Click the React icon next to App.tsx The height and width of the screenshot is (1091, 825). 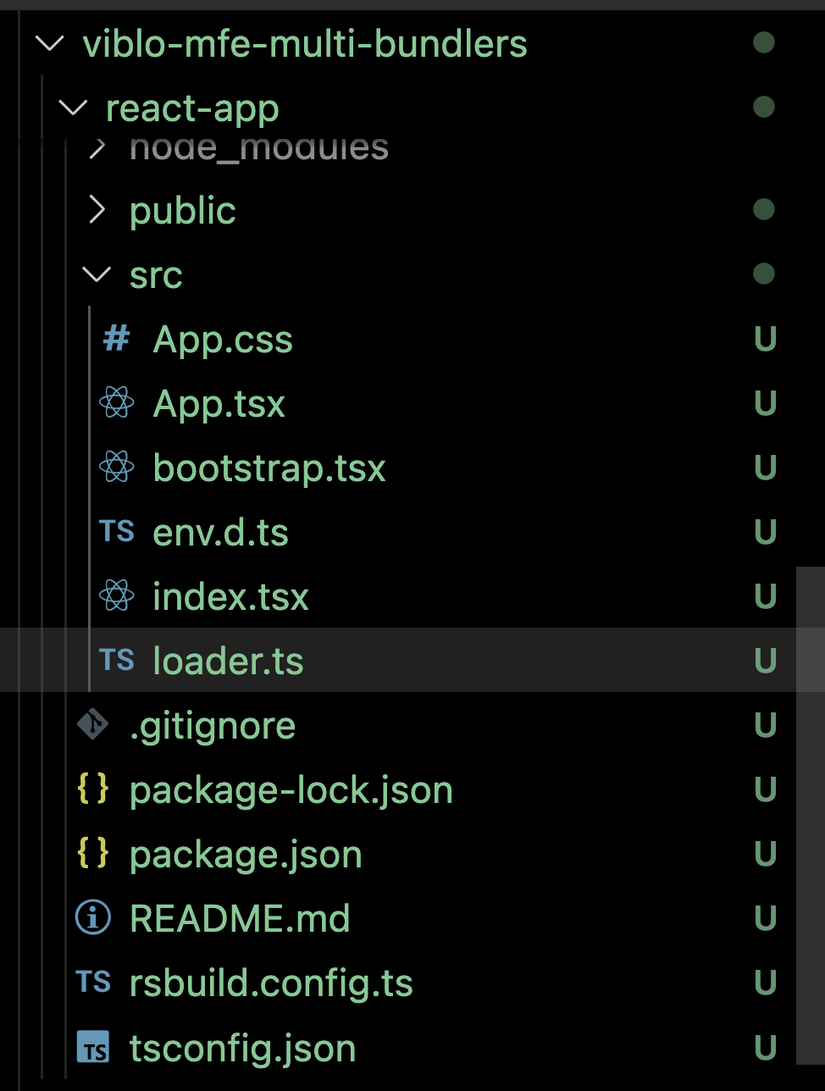pos(117,403)
